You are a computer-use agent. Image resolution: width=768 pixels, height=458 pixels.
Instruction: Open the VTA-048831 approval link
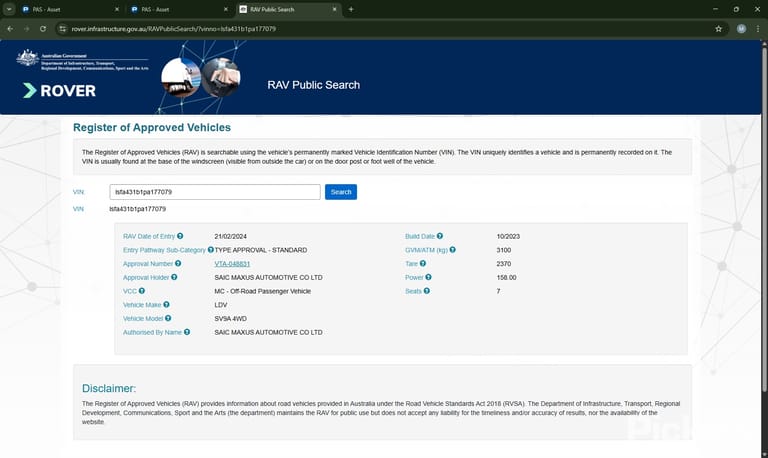232,264
